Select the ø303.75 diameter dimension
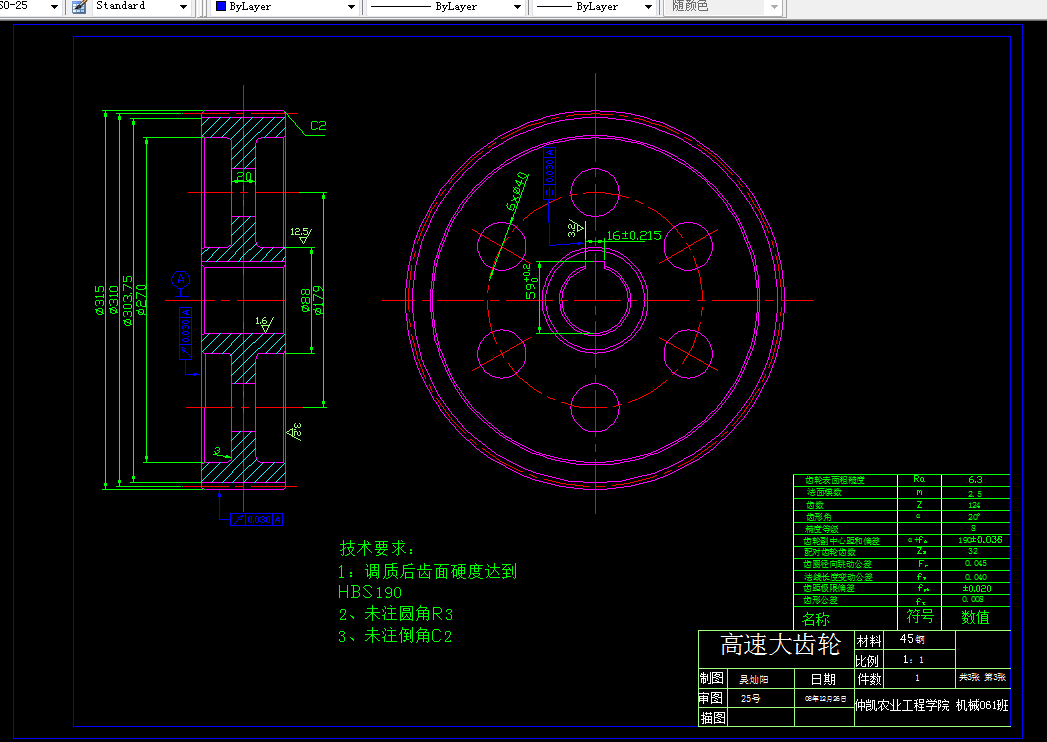This screenshot has height=742, width=1047. [x=128, y=300]
